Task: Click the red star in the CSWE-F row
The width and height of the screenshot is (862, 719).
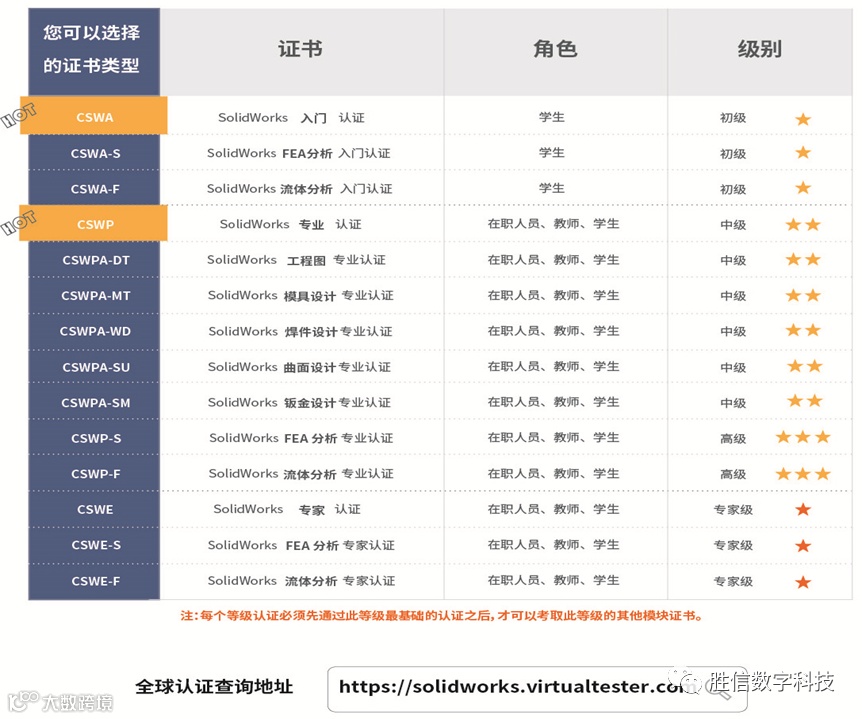Action: [803, 582]
